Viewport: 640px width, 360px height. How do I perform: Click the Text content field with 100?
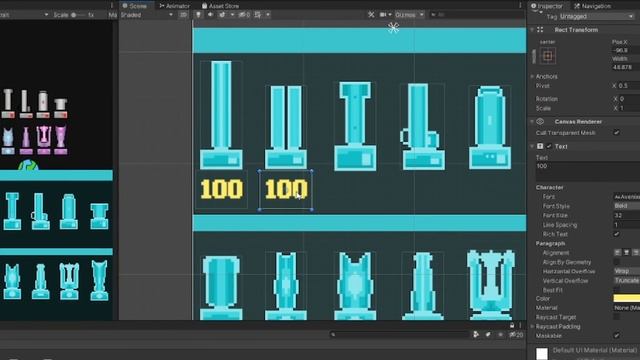point(588,171)
